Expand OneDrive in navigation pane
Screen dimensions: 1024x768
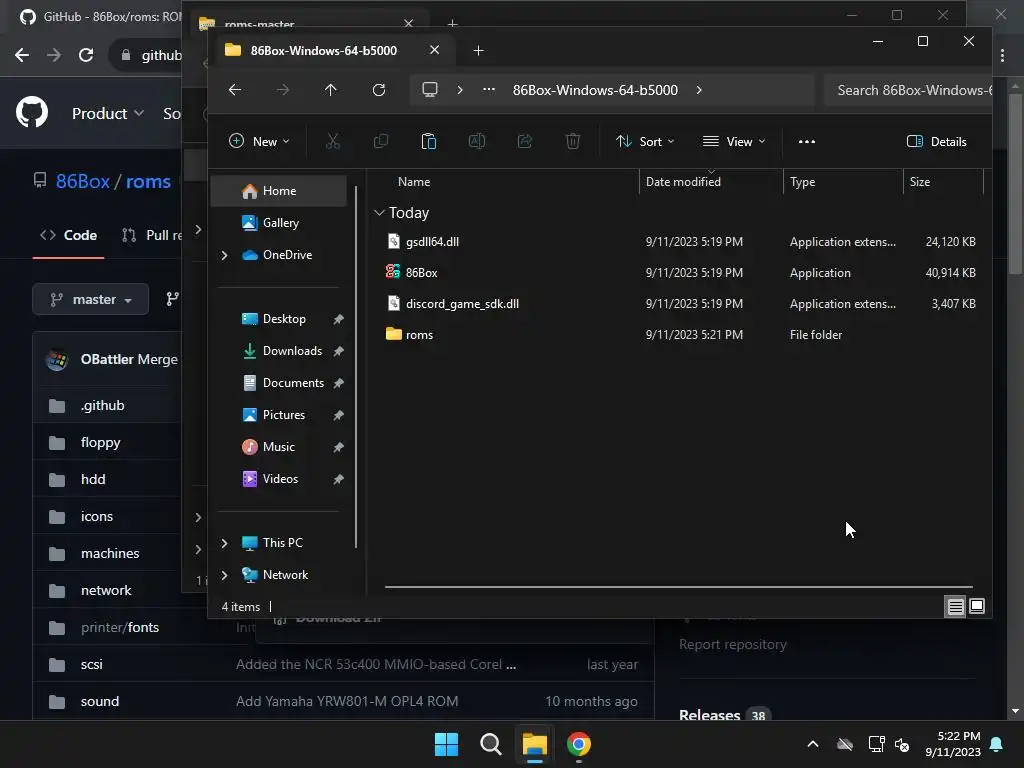(225, 255)
